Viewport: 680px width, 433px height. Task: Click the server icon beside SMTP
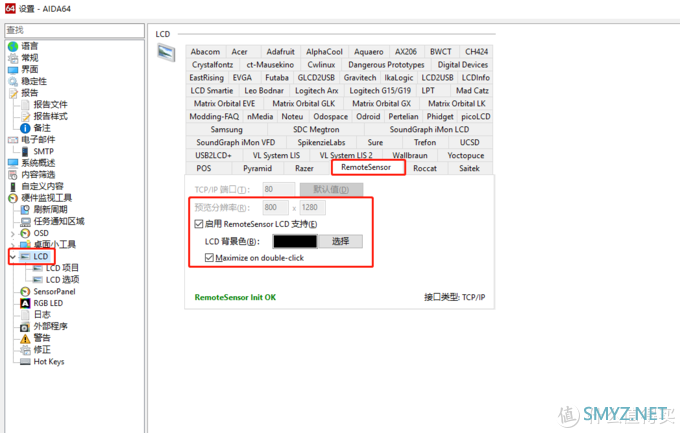25,151
